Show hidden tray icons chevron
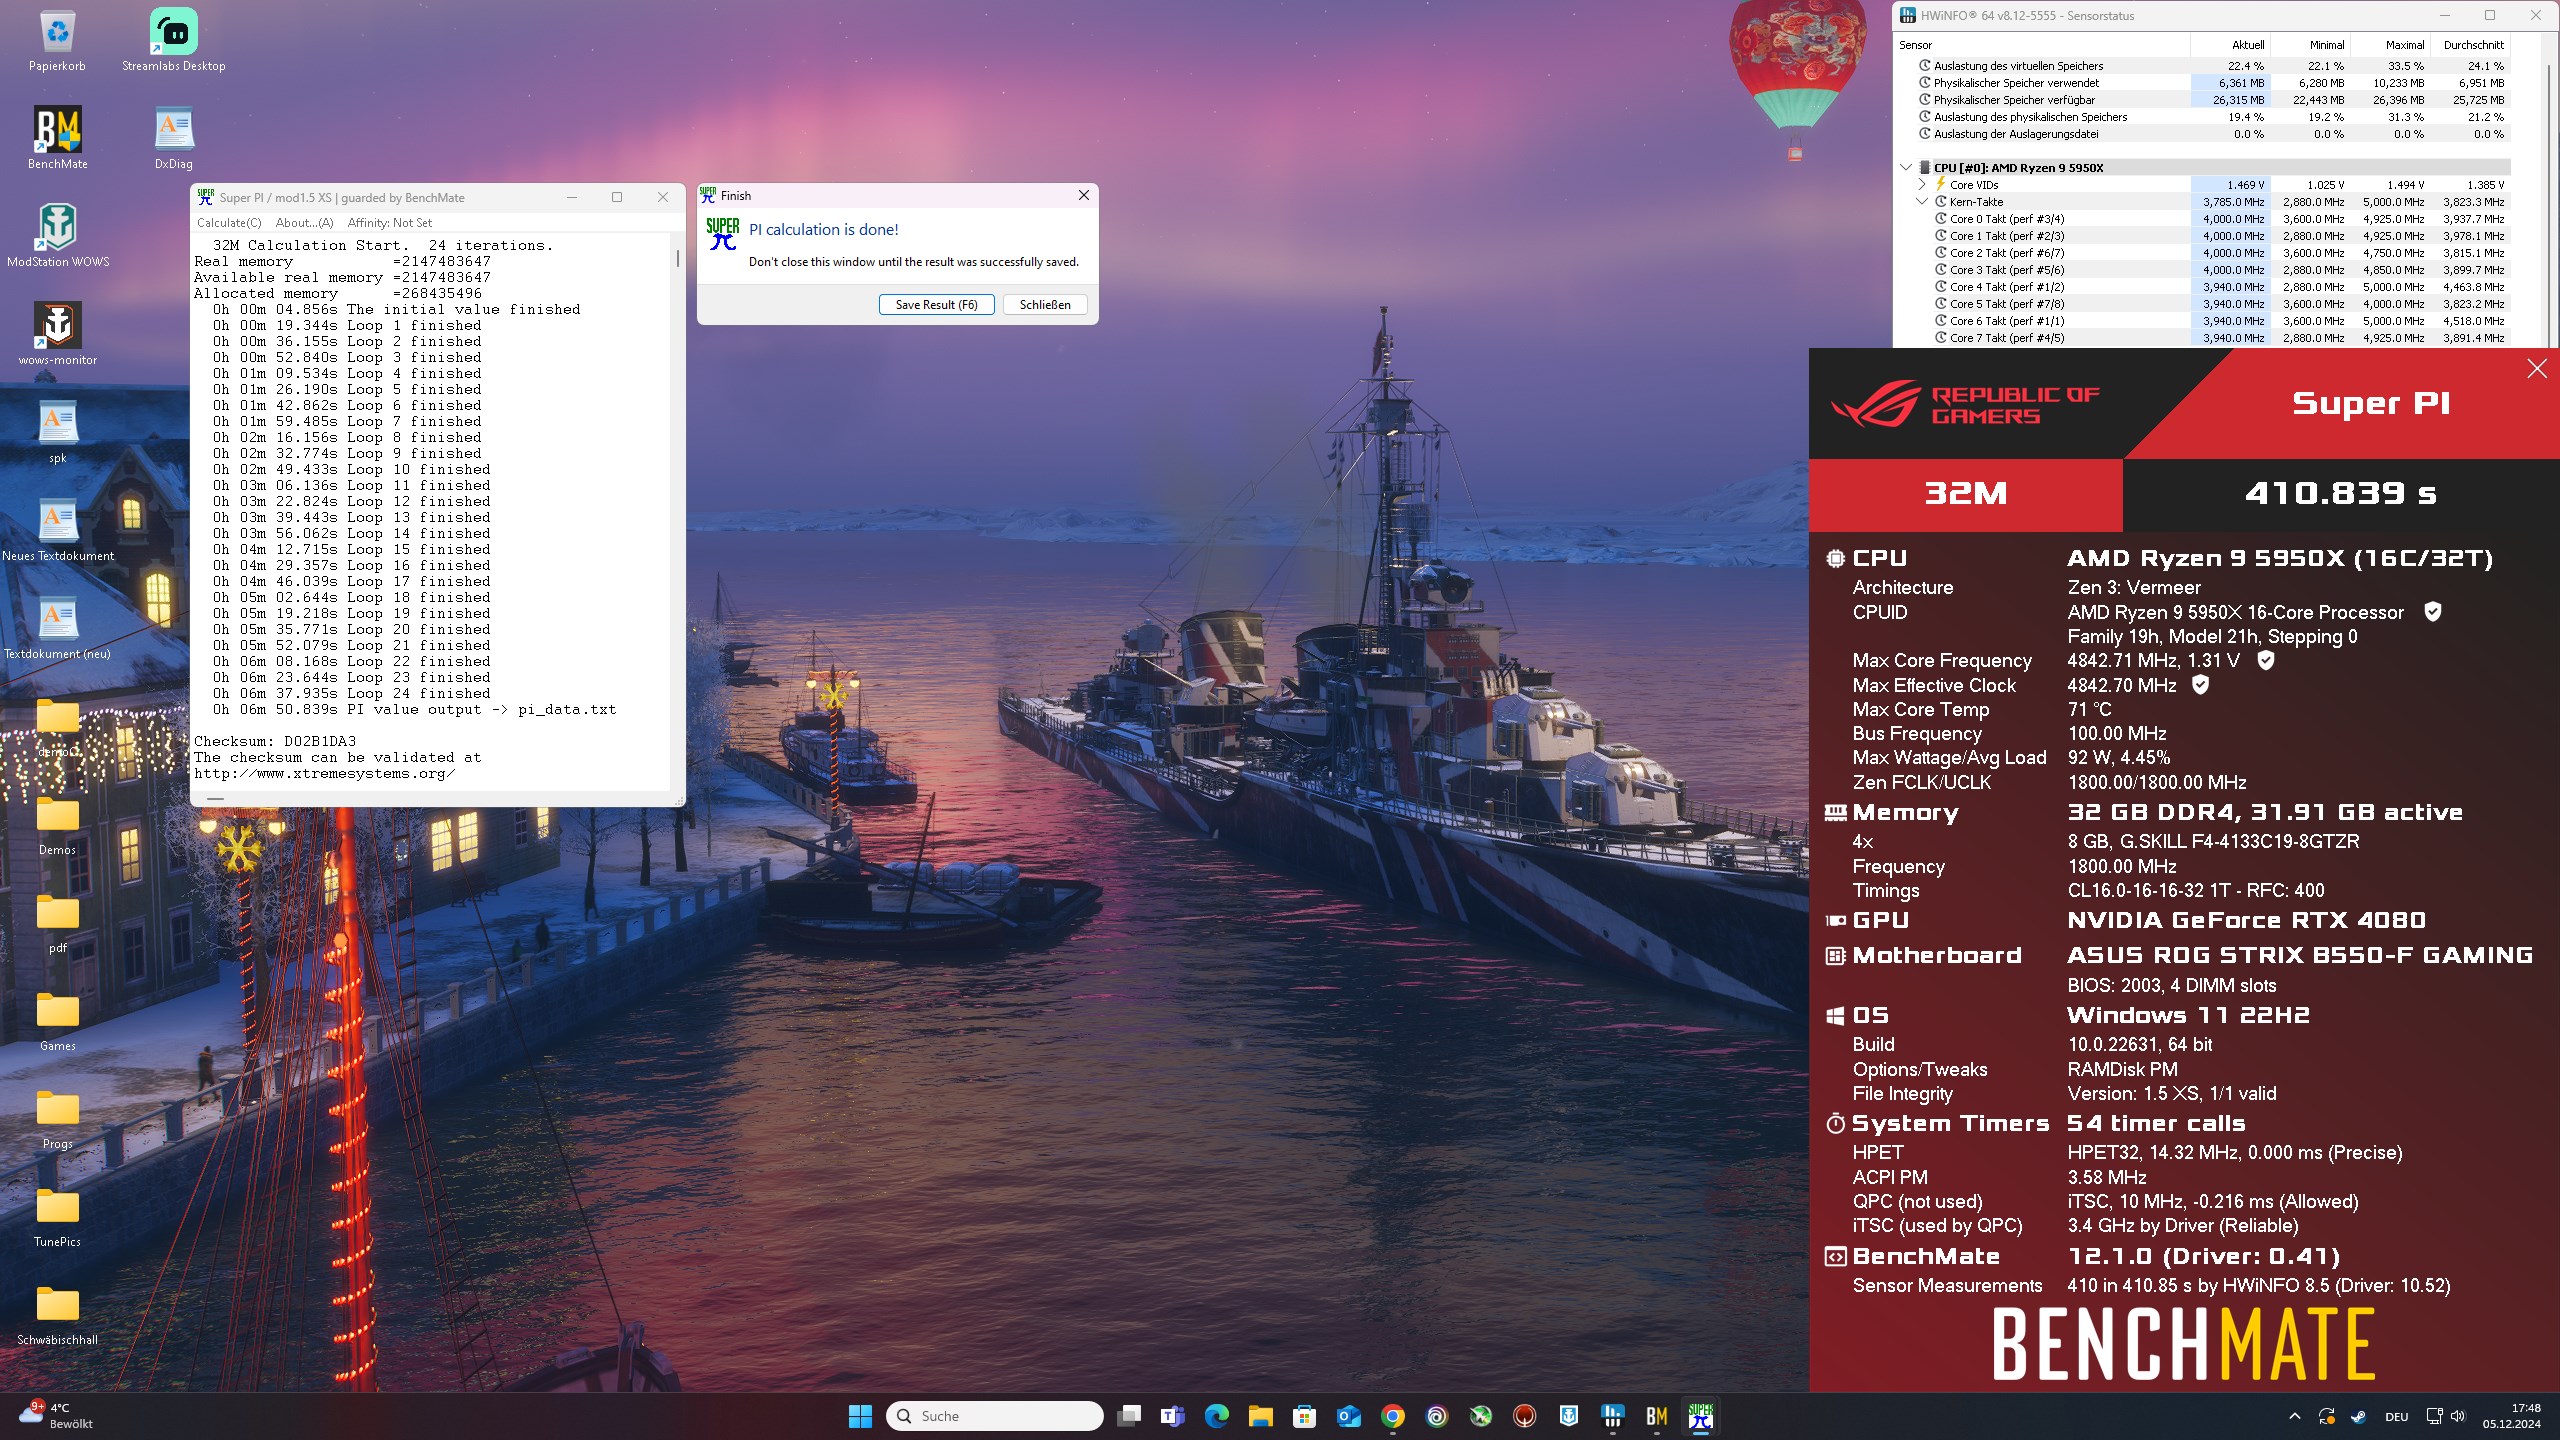This screenshot has height=1440, width=2560. (2295, 1416)
